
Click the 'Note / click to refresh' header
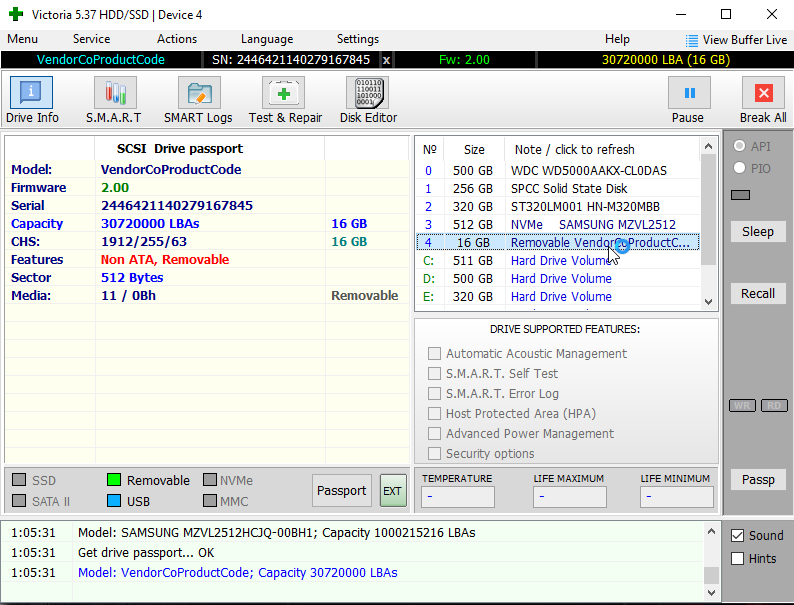pos(574,150)
